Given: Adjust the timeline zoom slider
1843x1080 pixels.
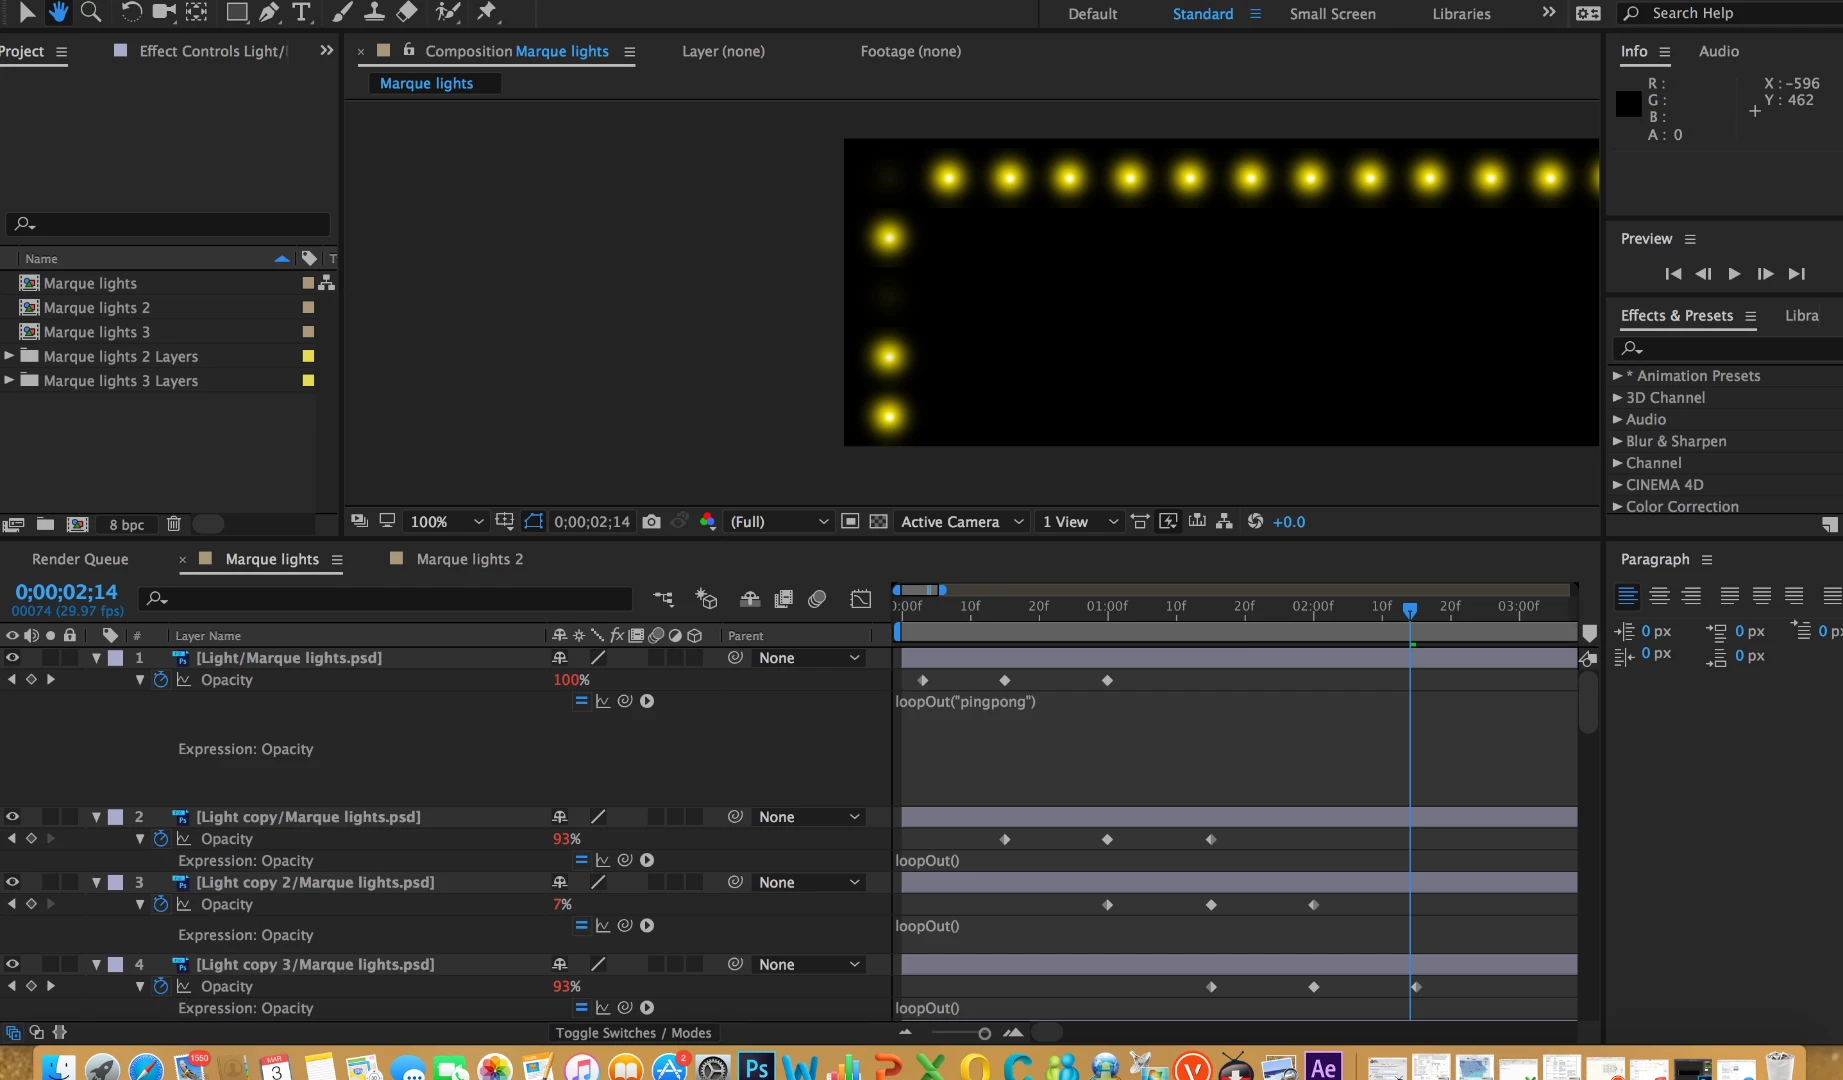Looking at the screenshot, I should [x=983, y=1033].
